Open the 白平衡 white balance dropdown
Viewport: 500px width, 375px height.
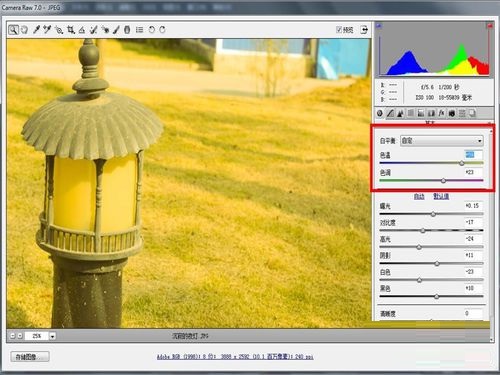coord(442,141)
